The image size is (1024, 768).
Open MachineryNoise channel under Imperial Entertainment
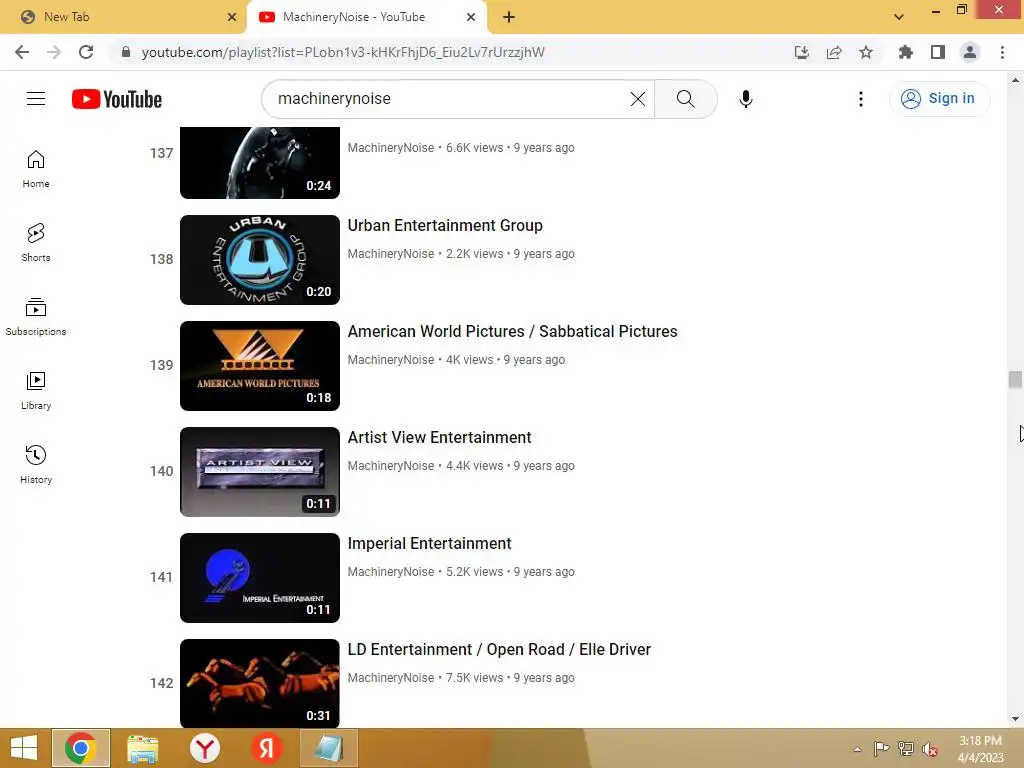click(391, 572)
